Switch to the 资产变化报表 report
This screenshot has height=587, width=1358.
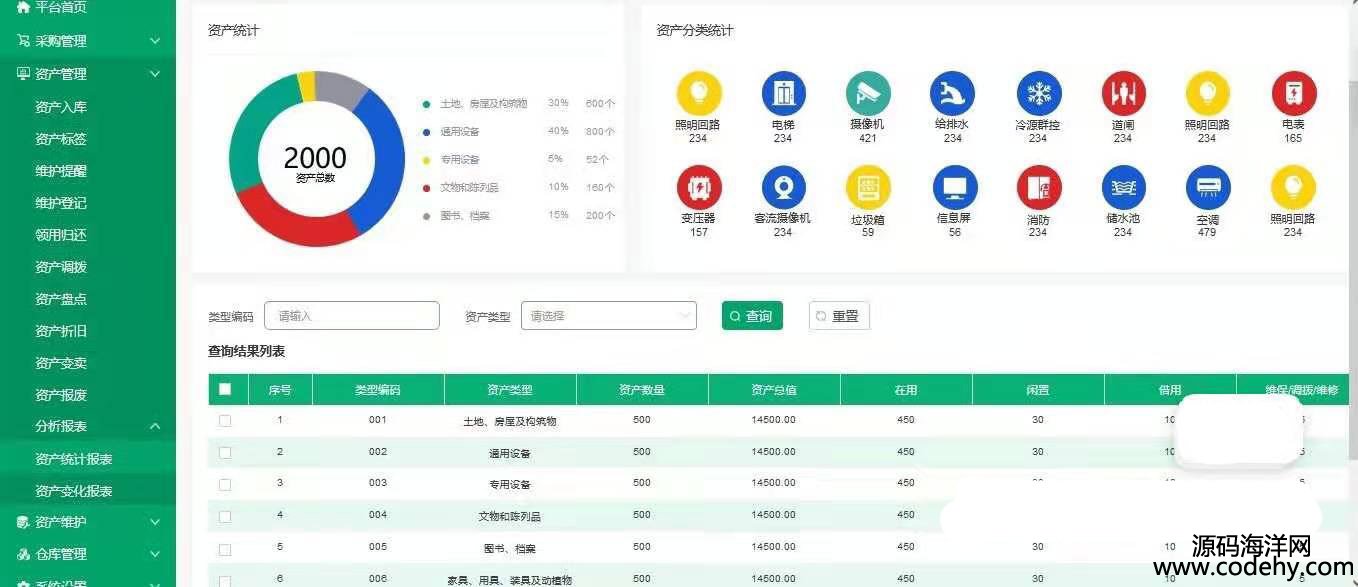74,491
